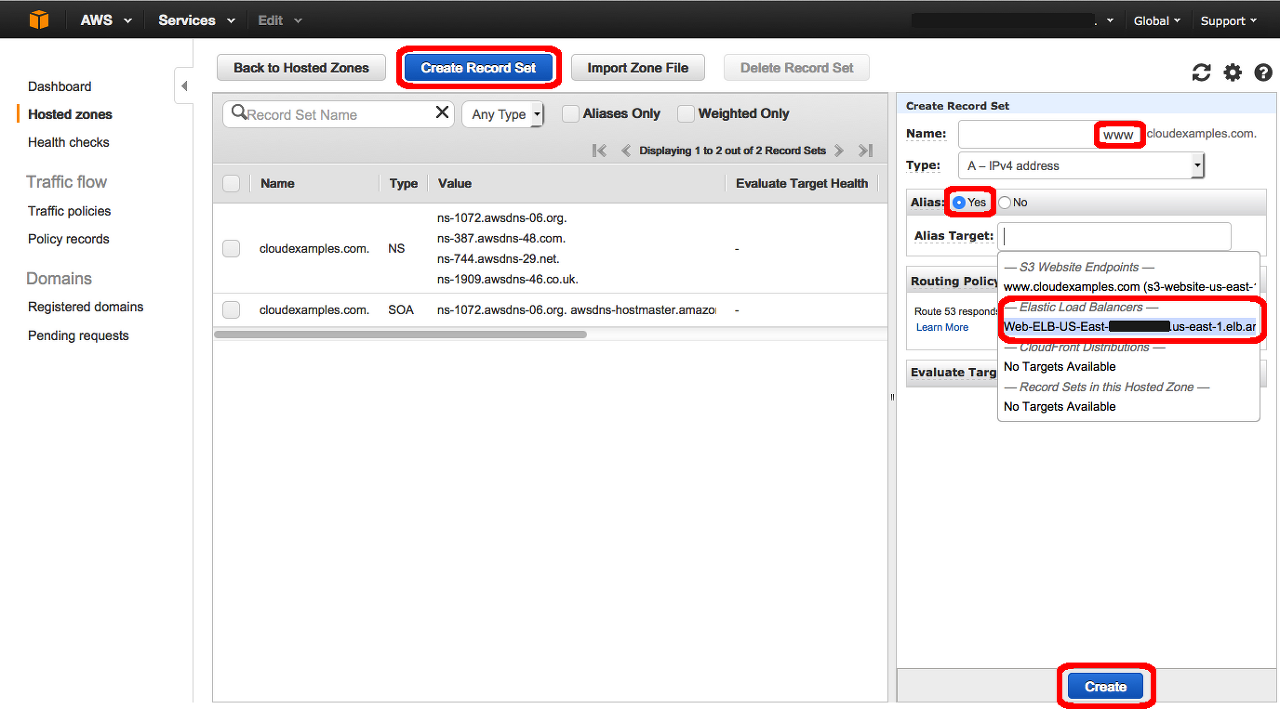1280x709 pixels.
Task: Select Alias Yes radio button
Action: 959,202
